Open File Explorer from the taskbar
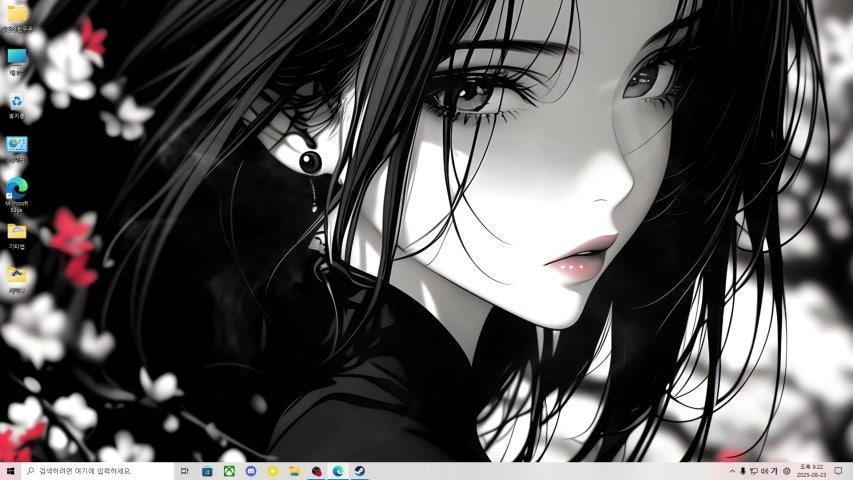The height and width of the screenshot is (480, 853). [x=294, y=471]
